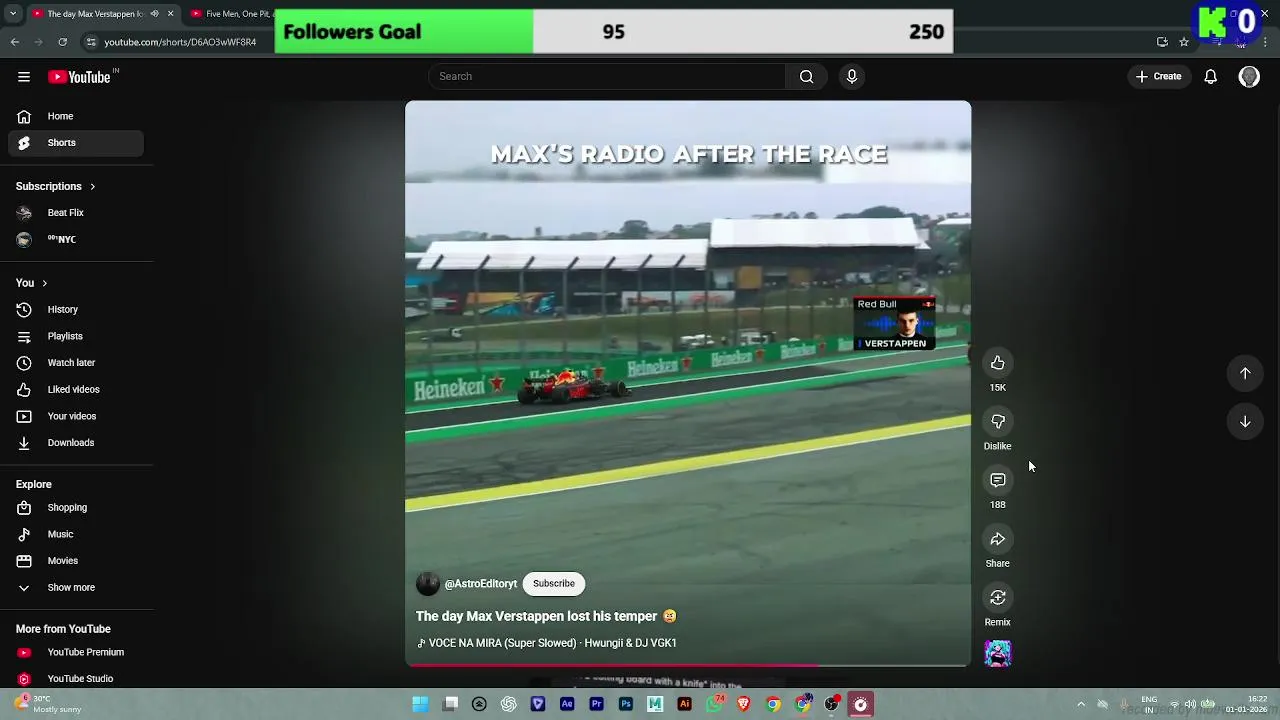
Task: Go to the YouTube logo homepage
Action: coord(79,77)
